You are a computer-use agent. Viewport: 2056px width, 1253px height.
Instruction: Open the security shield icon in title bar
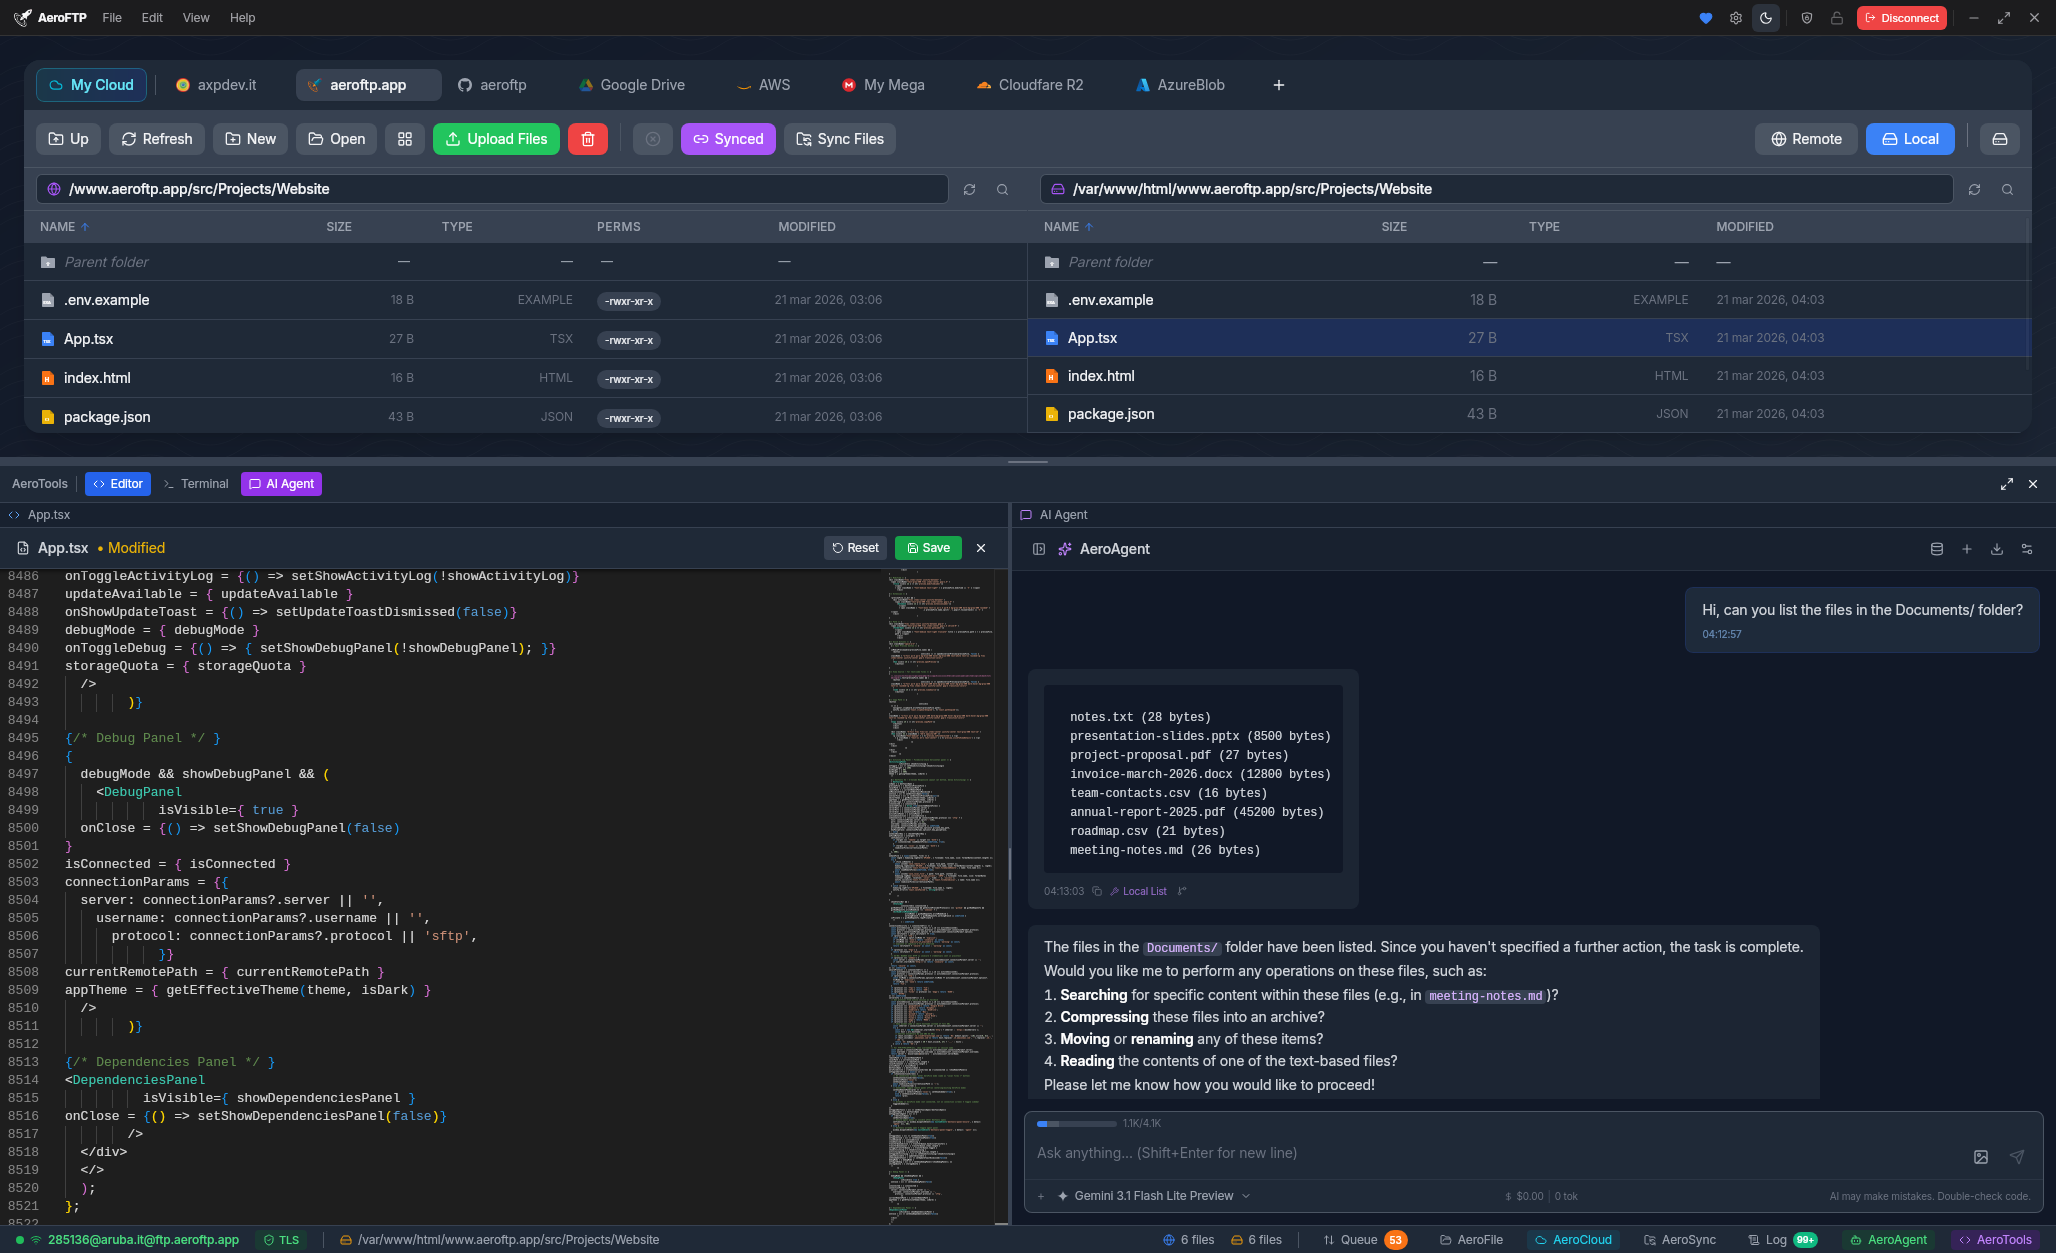1806,17
